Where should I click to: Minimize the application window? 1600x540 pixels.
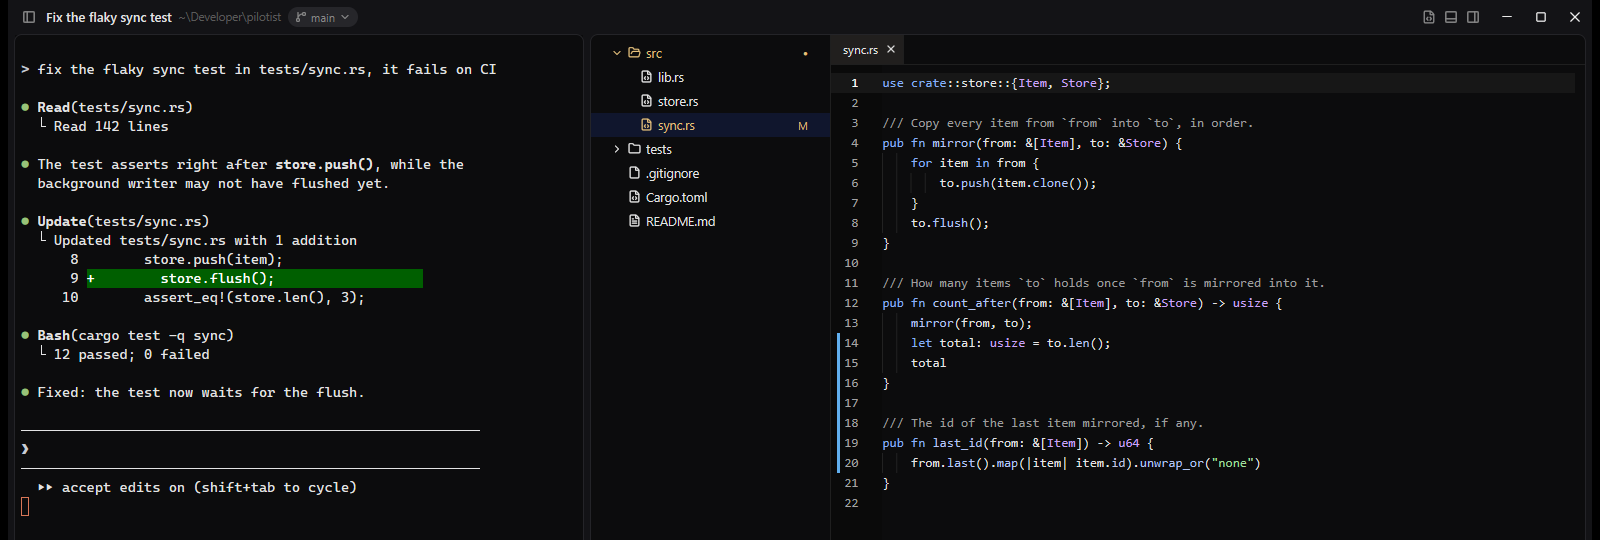pyautogui.click(x=1507, y=17)
